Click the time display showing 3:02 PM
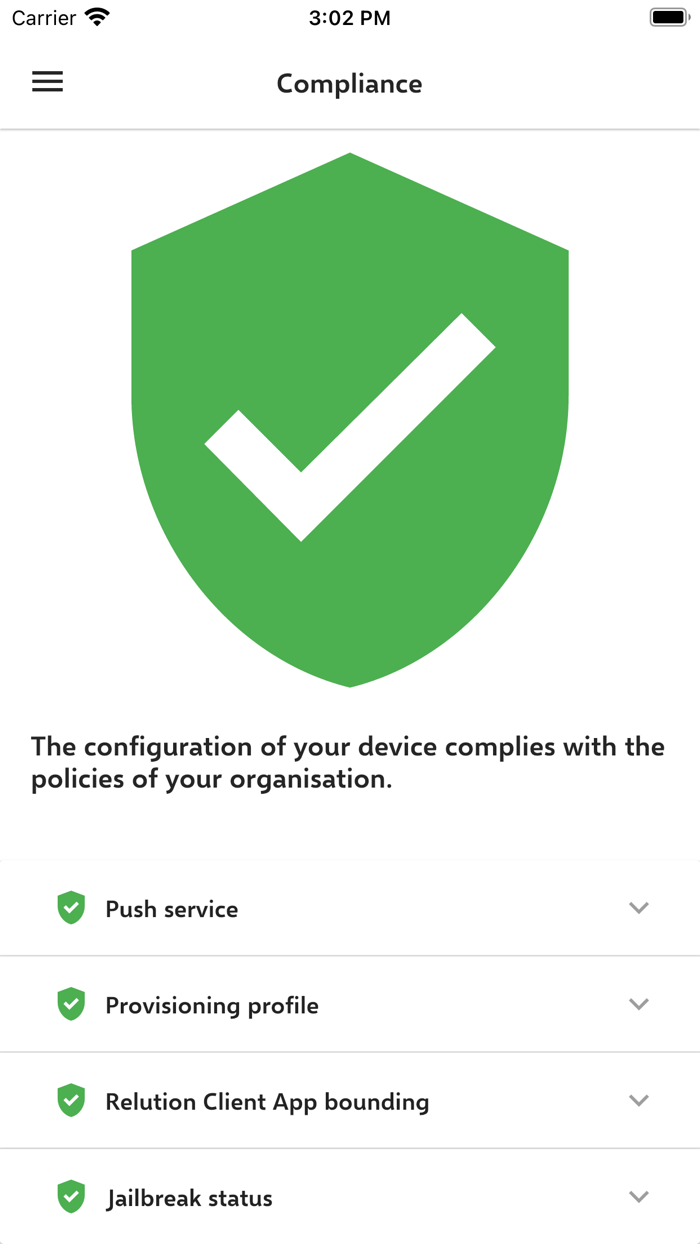 coord(350,17)
